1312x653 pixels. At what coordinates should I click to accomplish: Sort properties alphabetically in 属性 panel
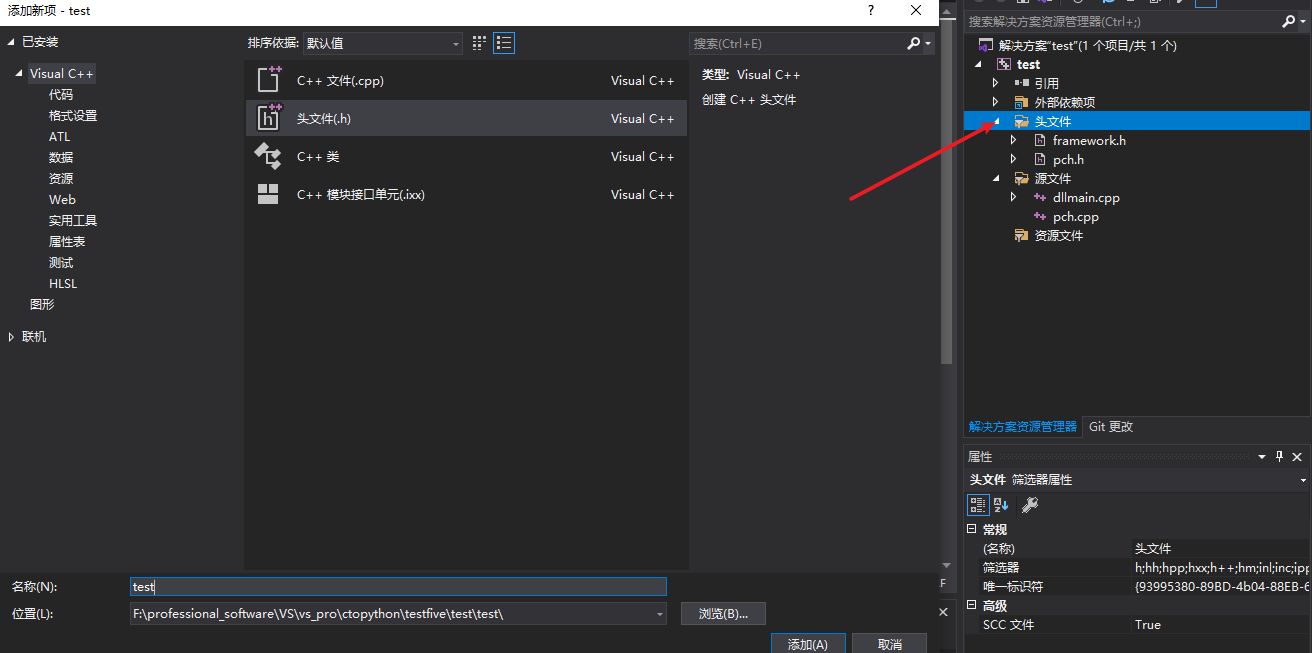1000,504
